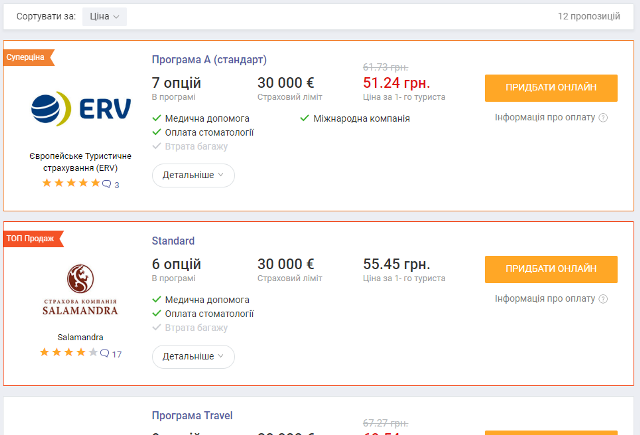Open the Програма Travel link

pos(192,415)
